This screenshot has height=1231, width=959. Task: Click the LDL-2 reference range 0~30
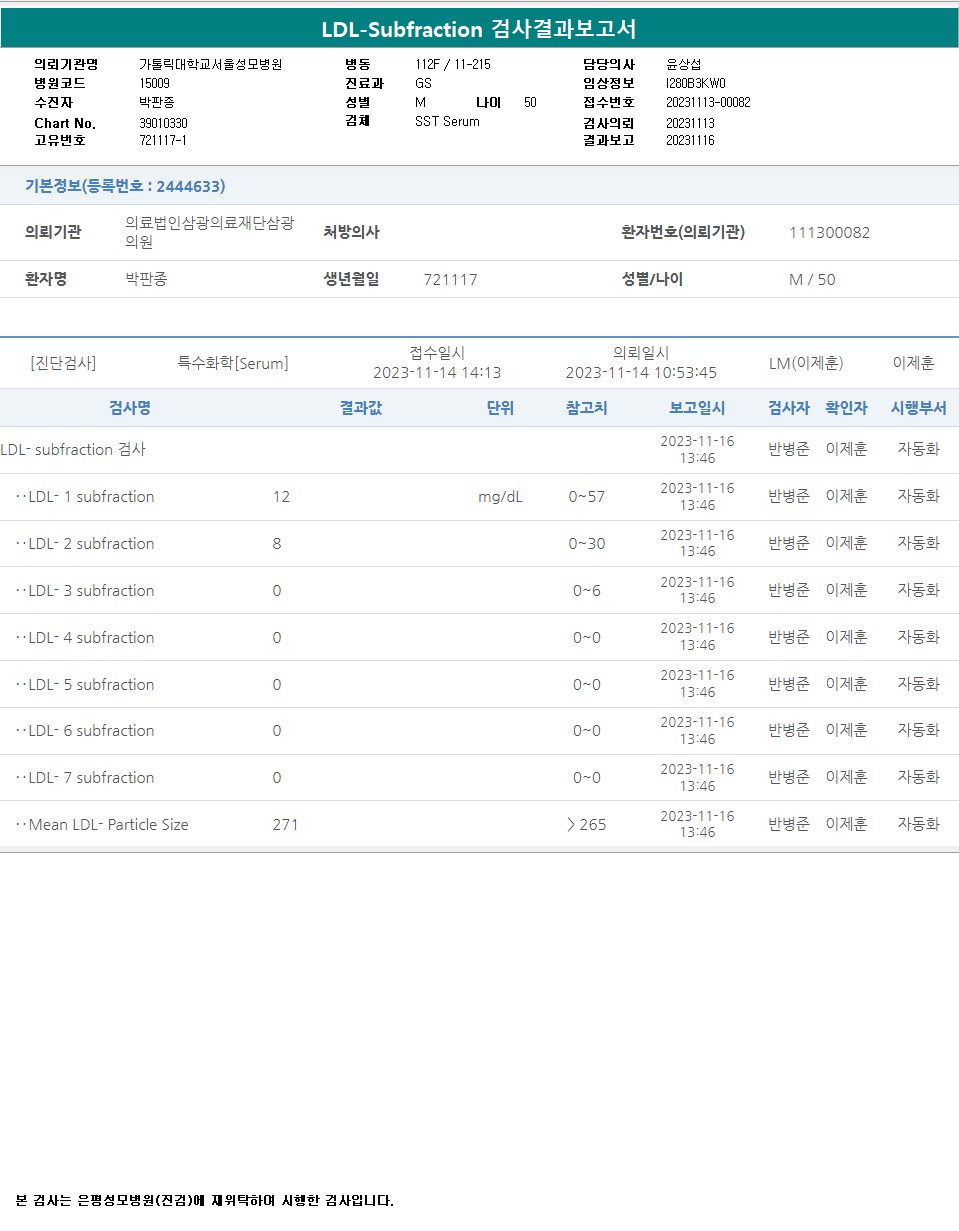tap(587, 544)
